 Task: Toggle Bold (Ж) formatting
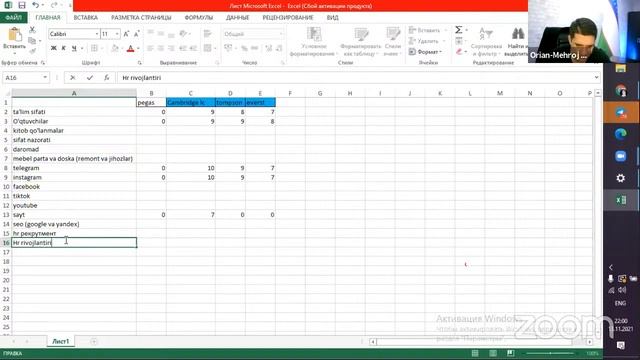(x=53, y=48)
